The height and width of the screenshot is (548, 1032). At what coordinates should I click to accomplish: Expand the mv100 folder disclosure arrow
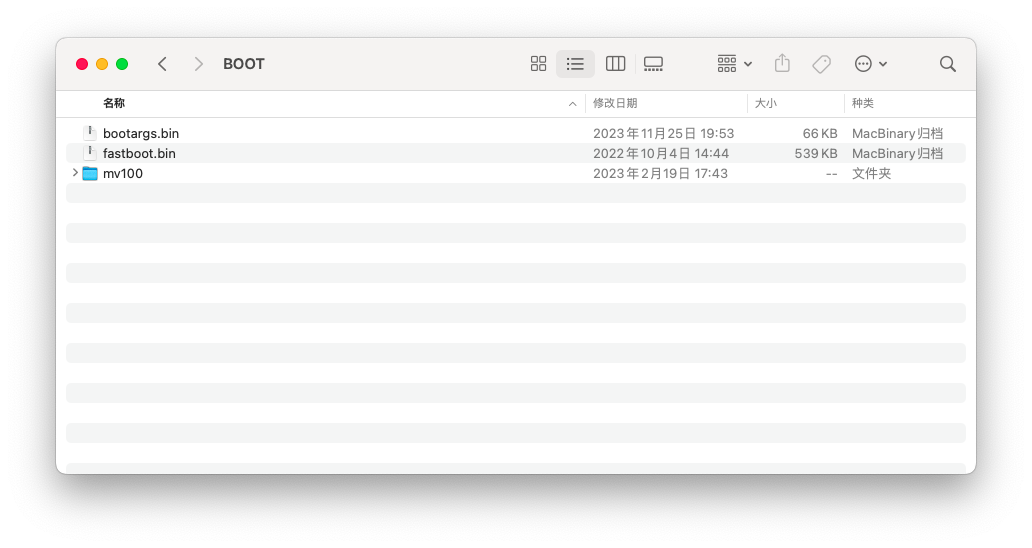[75, 173]
